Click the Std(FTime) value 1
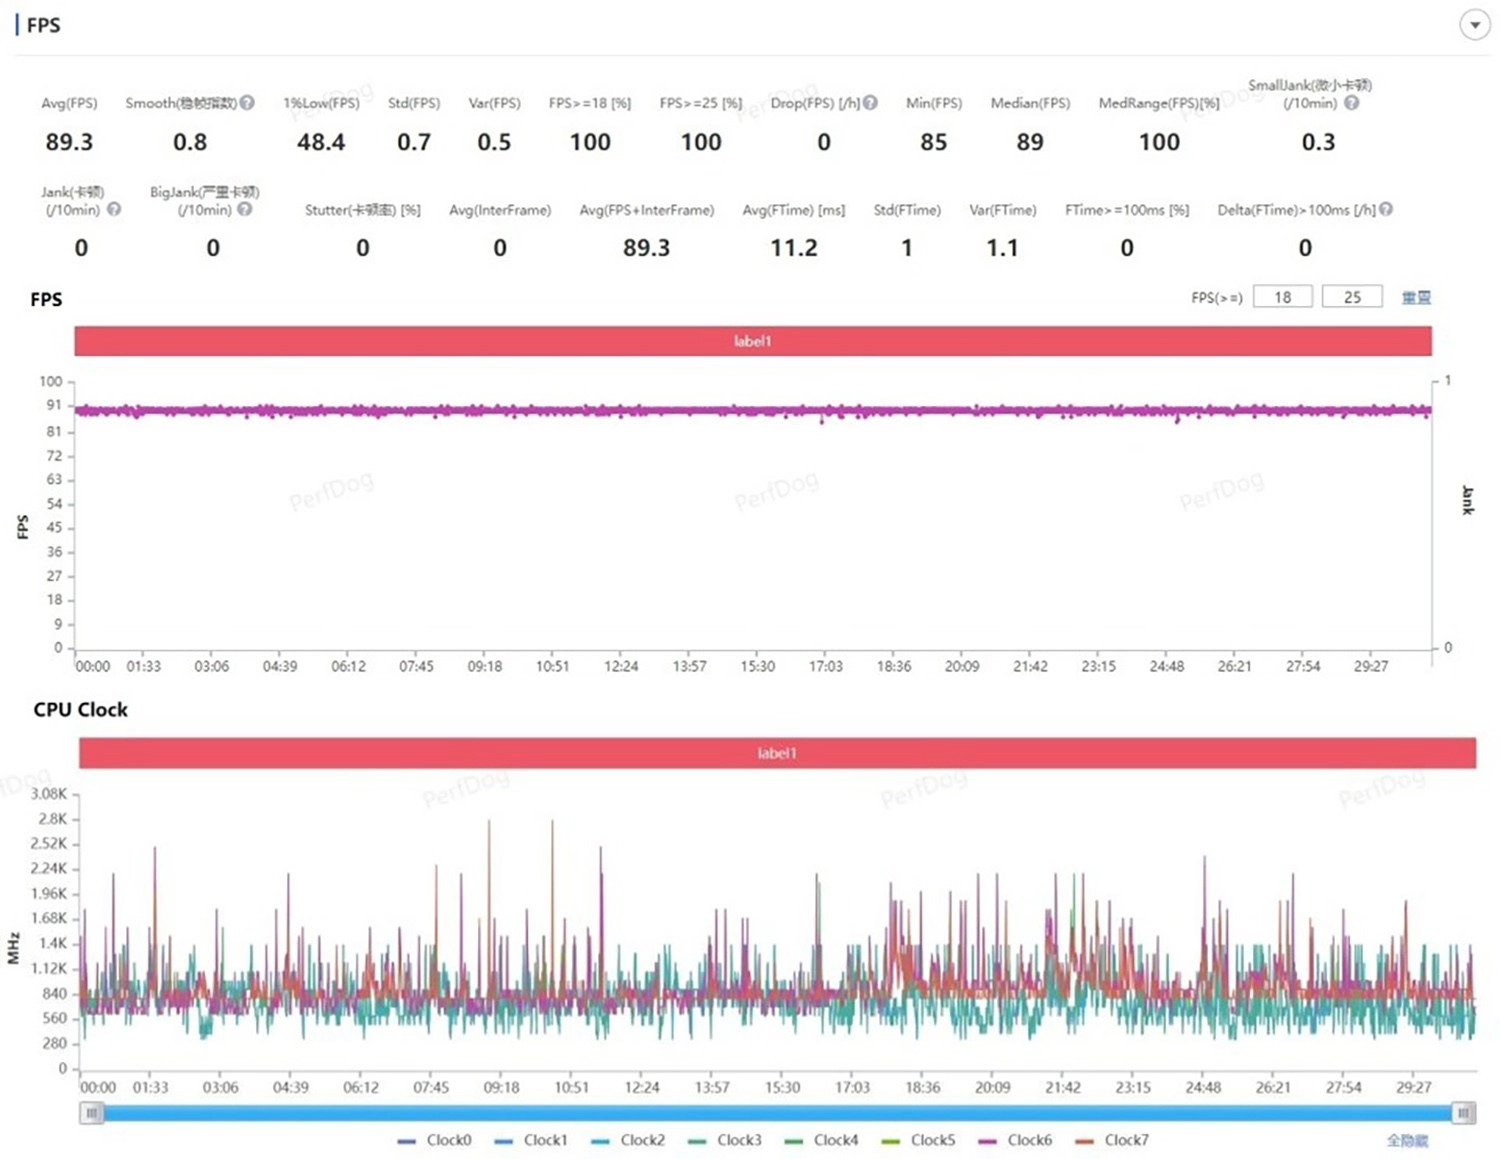This screenshot has height=1159, width=1500. [907, 248]
